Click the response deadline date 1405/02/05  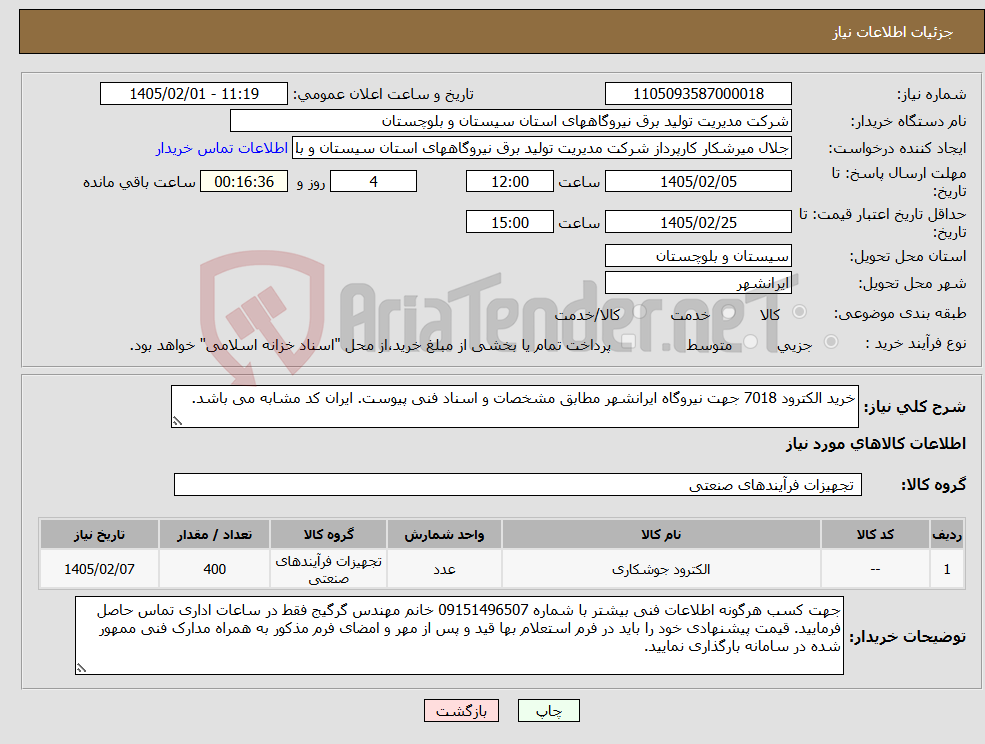(698, 182)
